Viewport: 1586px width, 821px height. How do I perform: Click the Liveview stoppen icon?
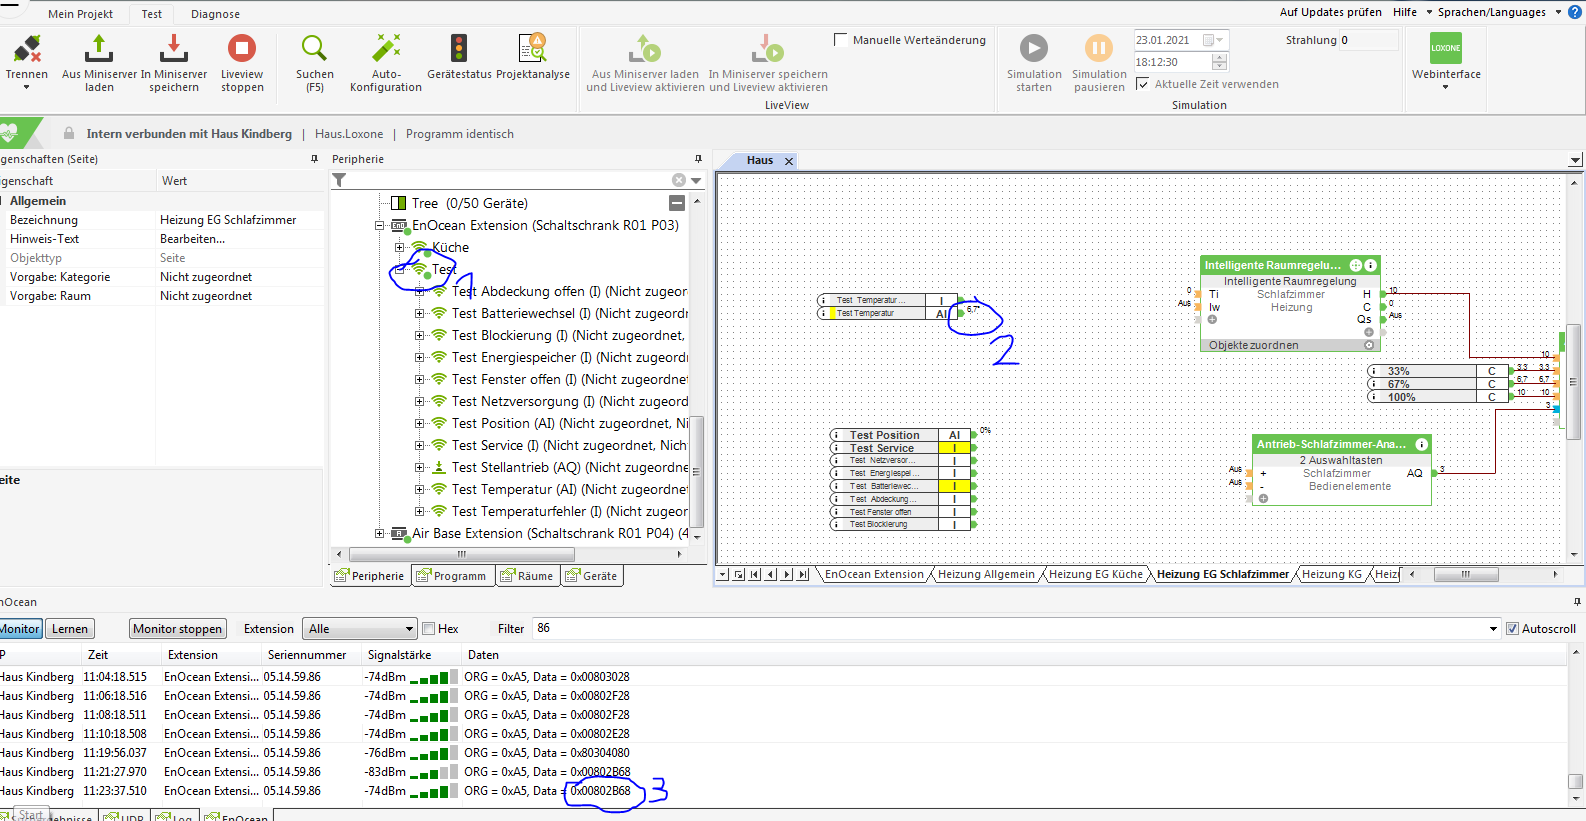(241, 49)
